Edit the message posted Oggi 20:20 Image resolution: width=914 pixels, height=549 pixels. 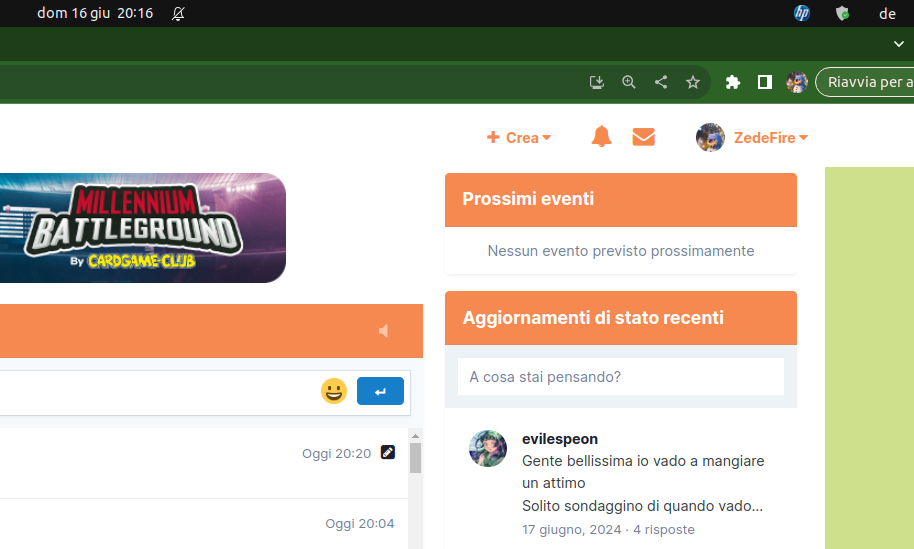(x=388, y=452)
